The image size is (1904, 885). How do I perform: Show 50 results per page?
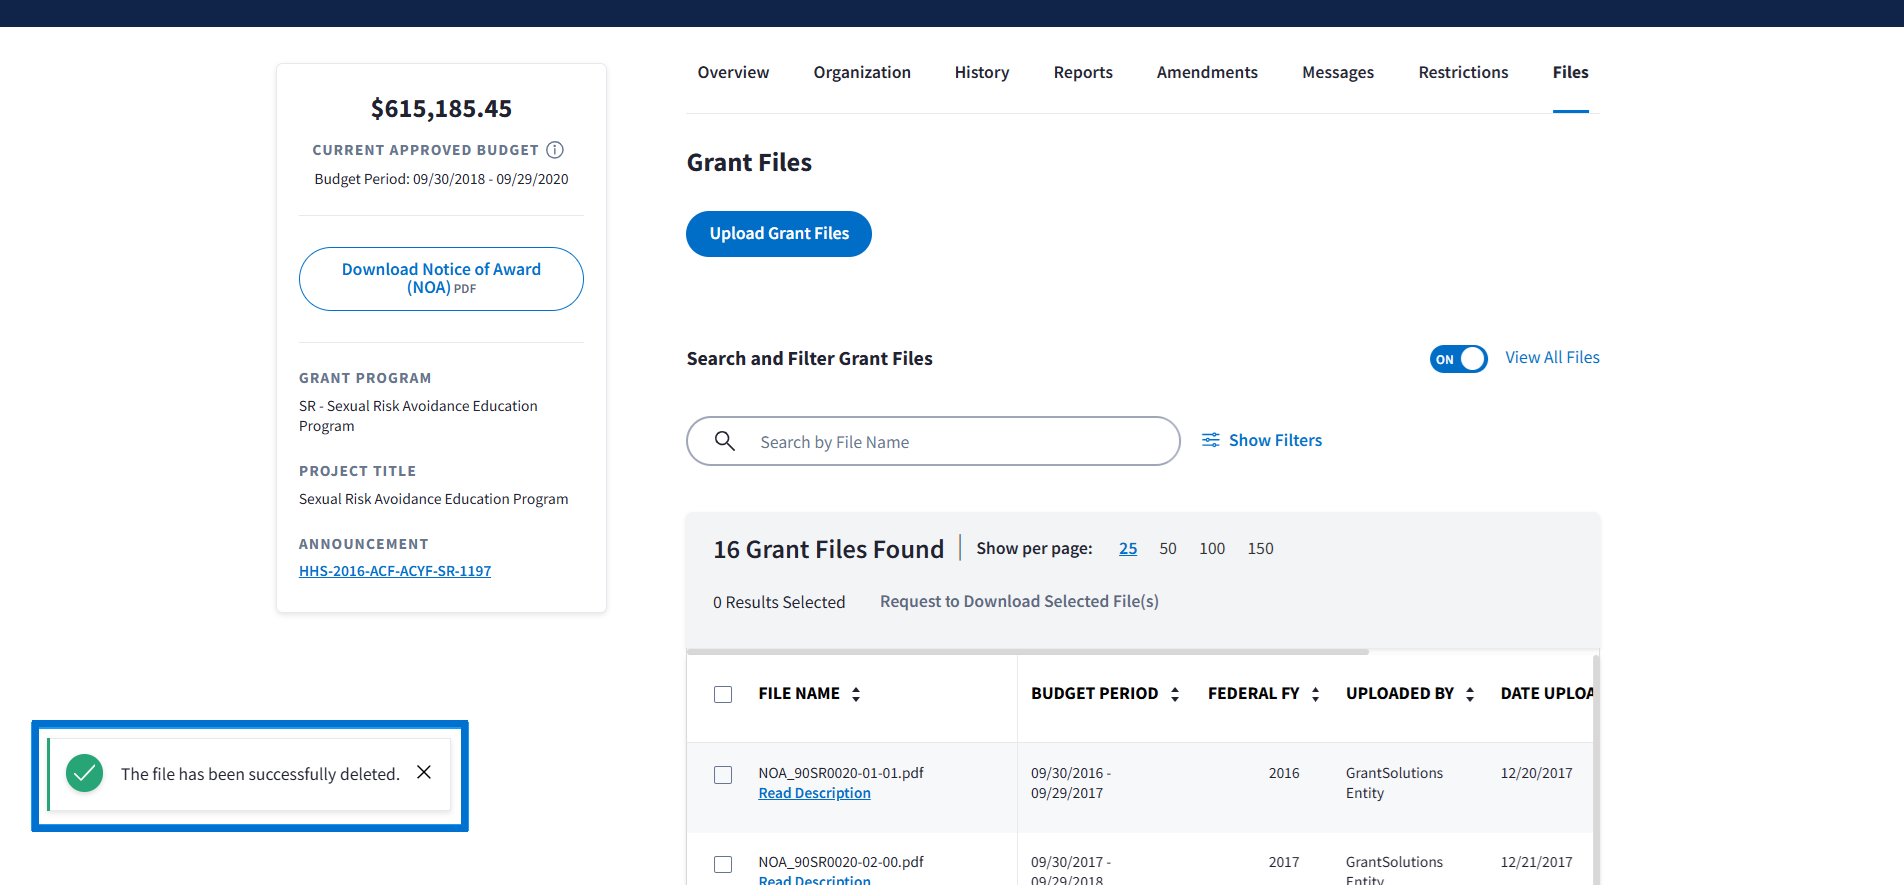[x=1167, y=549]
